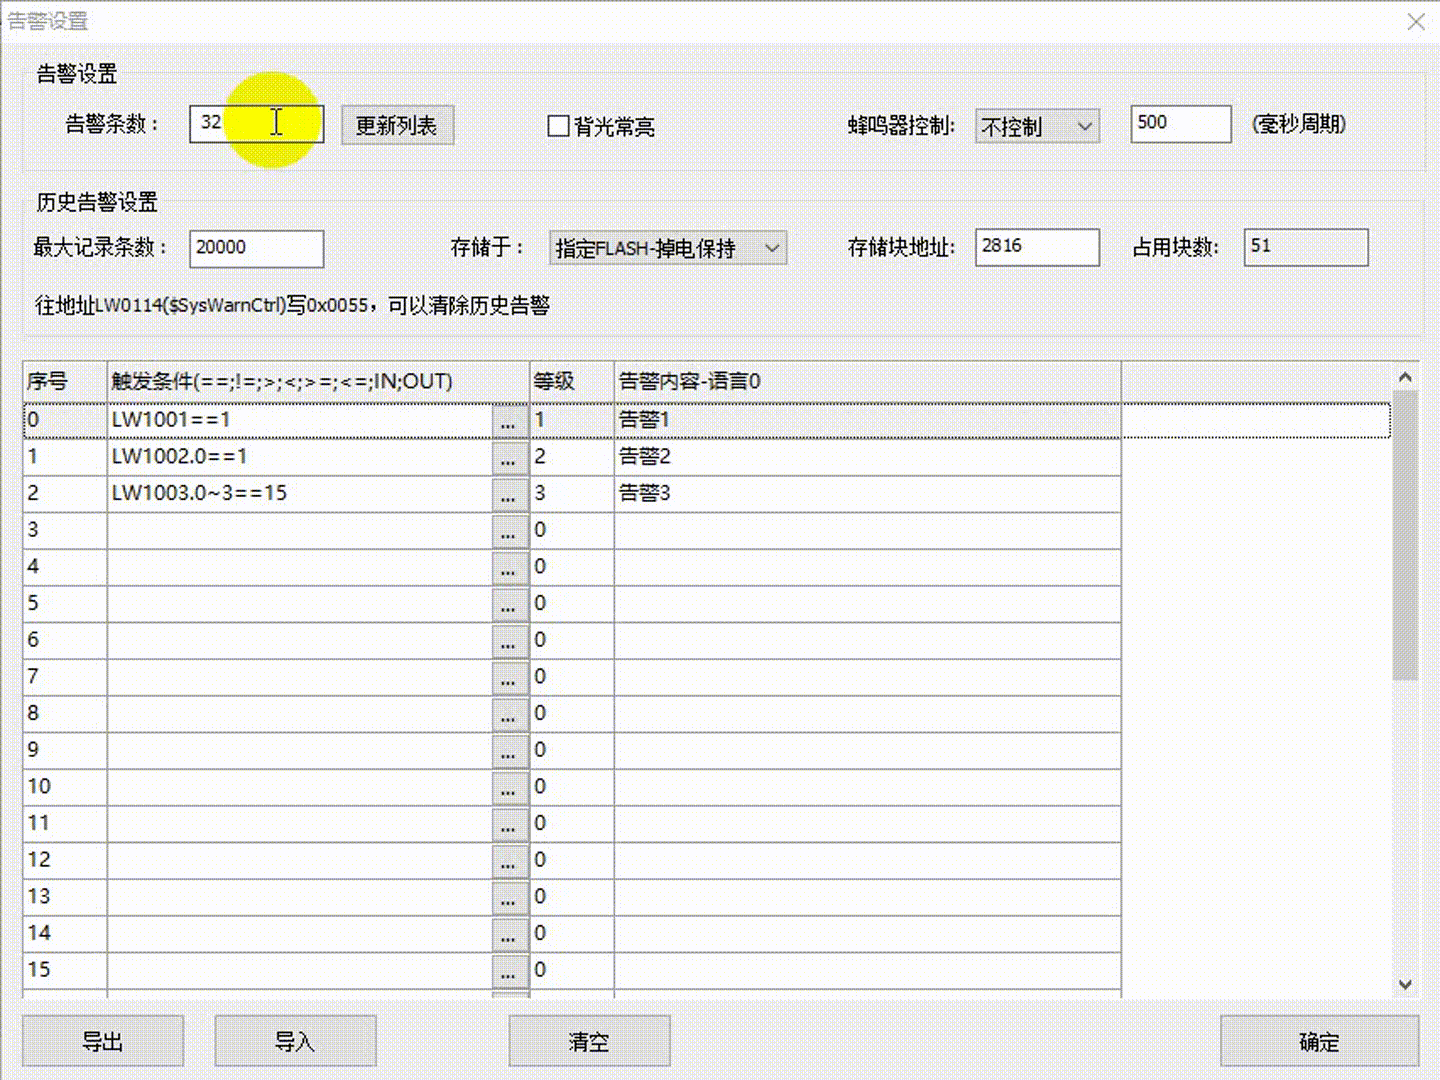Open the 蜂鸣器控制 dropdown showing 不控制
This screenshot has height=1080, width=1440.
click(x=1037, y=126)
